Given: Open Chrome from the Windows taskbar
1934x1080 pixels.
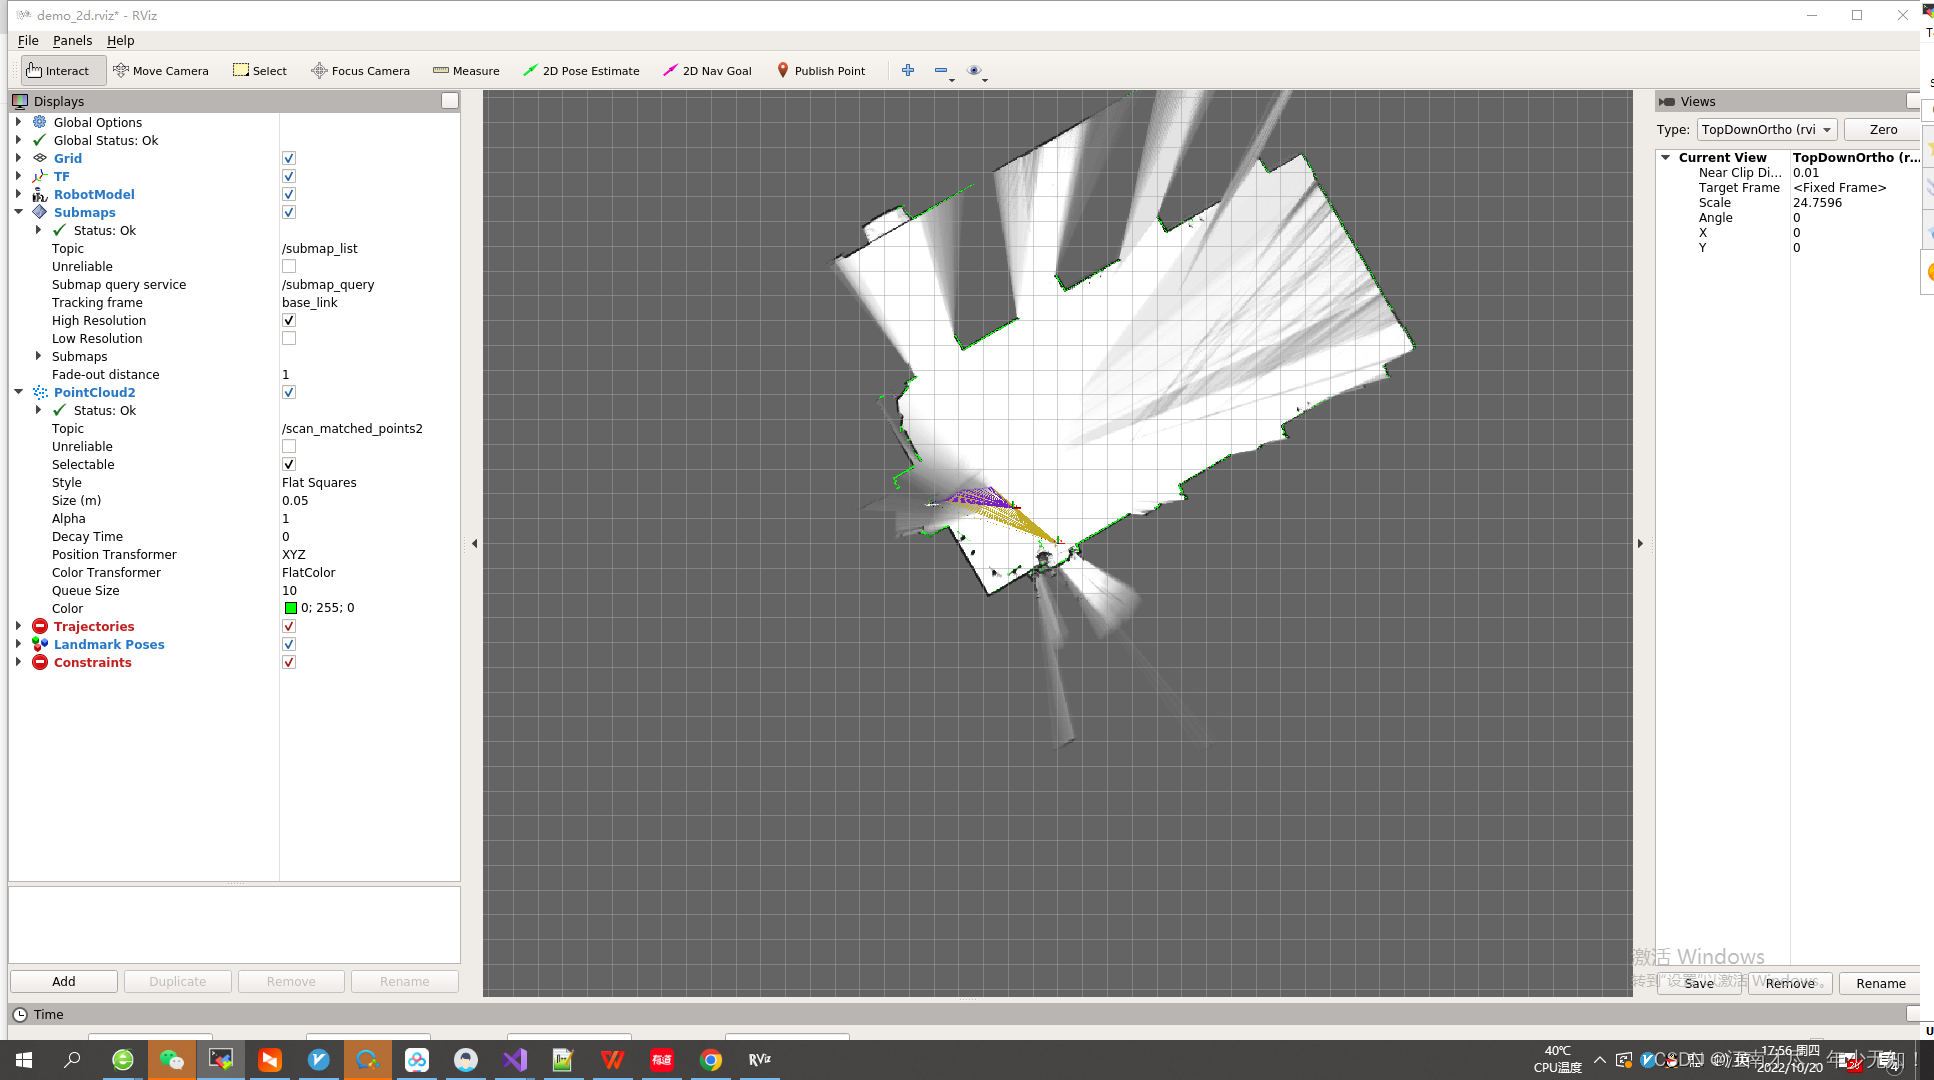Looking at the screenshot, I should coord(711,1060).
